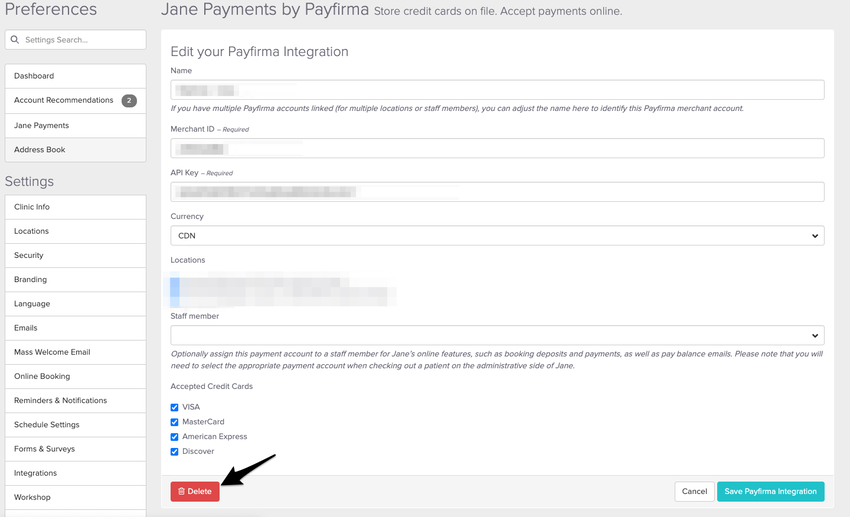Click the Account Recommendations count badge
Screen dimensions: 850x517
[129, 100]
